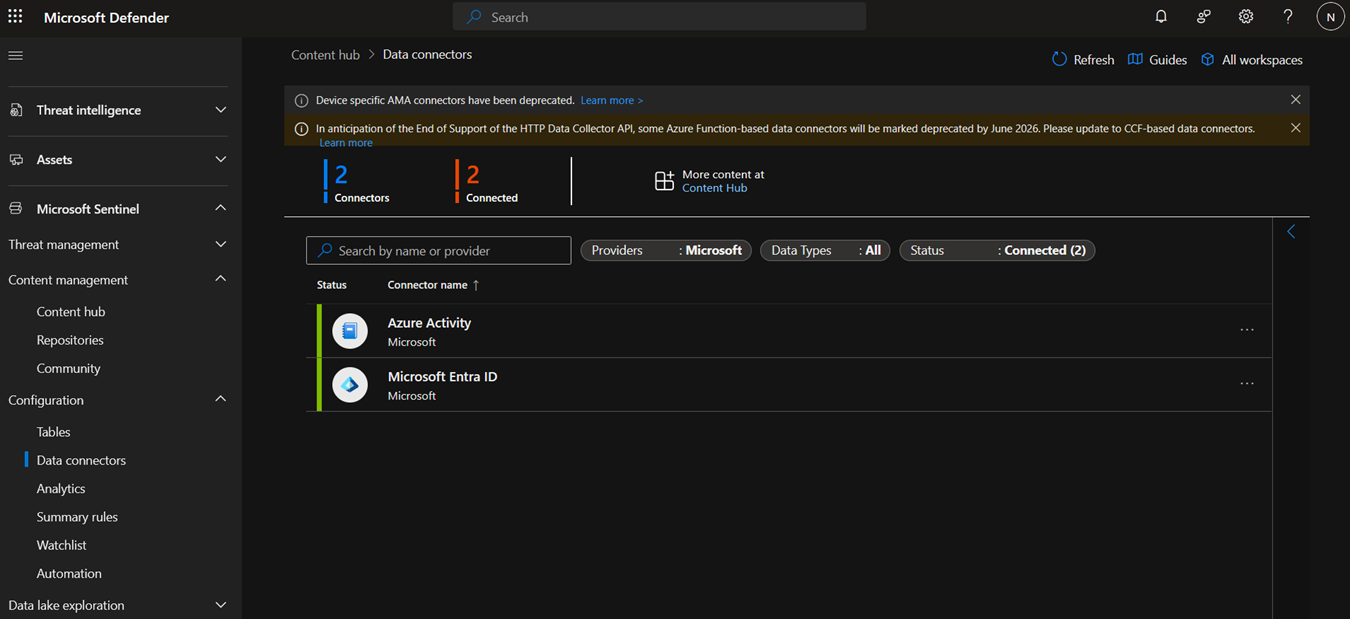Open Tables under Configuration
The height and width of the screenshot is (619, 1350).
53,432
